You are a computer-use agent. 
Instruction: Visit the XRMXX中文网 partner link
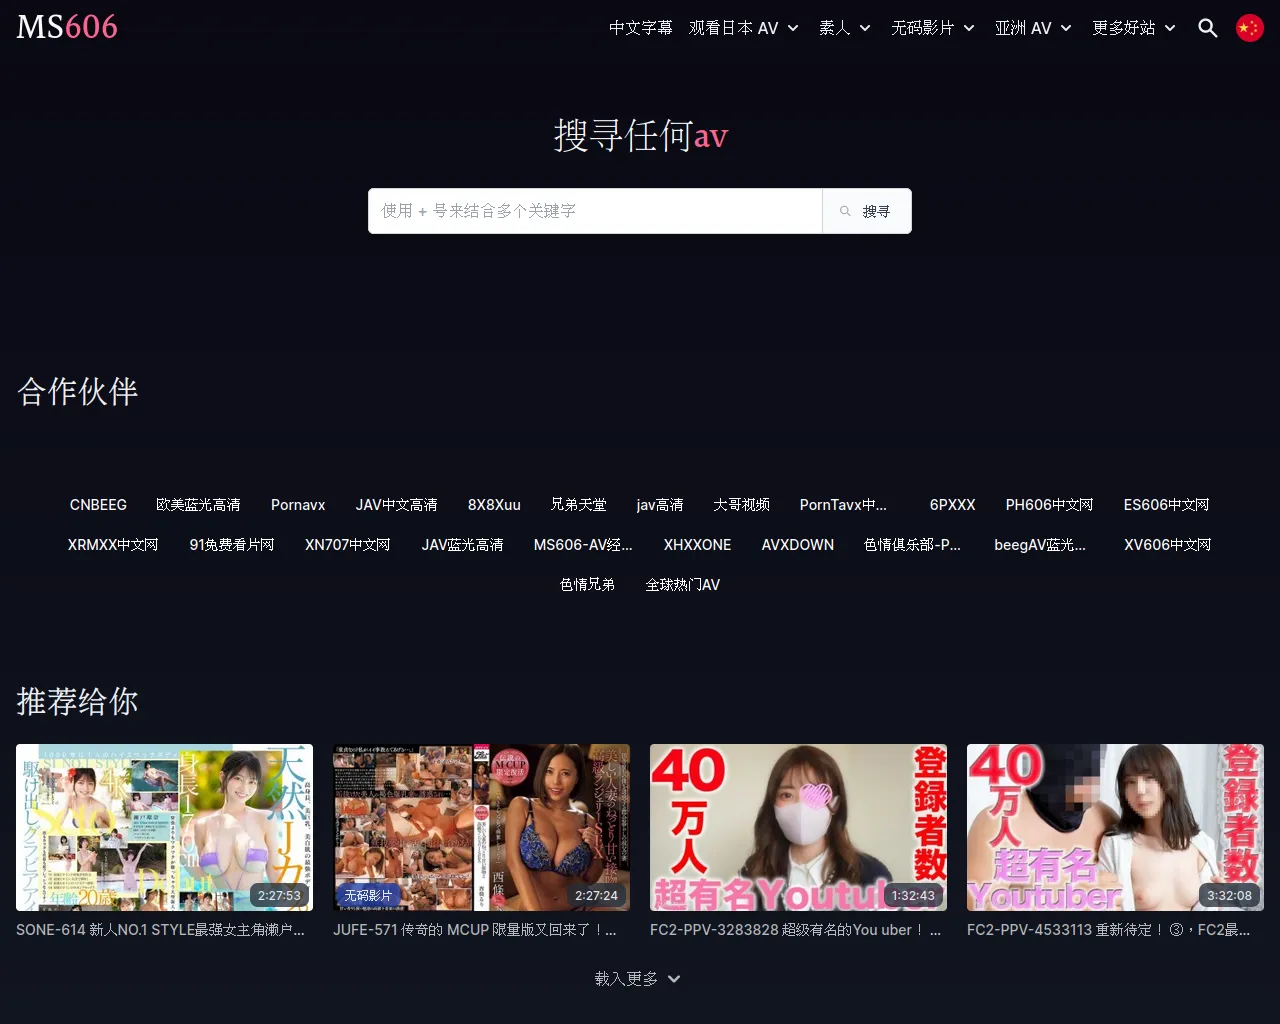point(113,545)
